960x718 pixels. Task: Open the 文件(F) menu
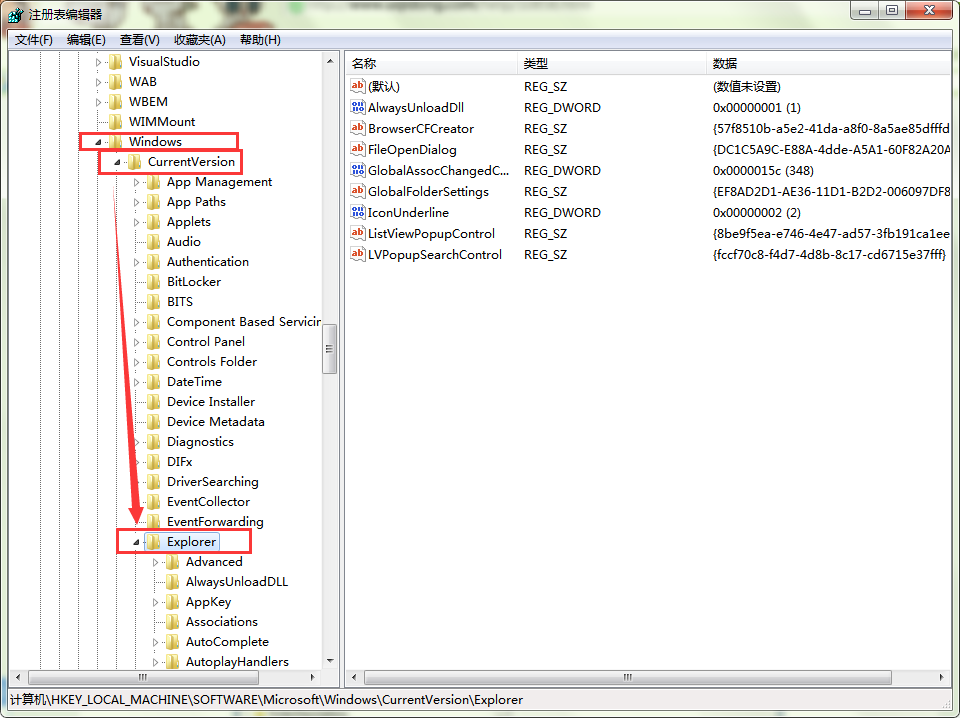coord(34,40)
